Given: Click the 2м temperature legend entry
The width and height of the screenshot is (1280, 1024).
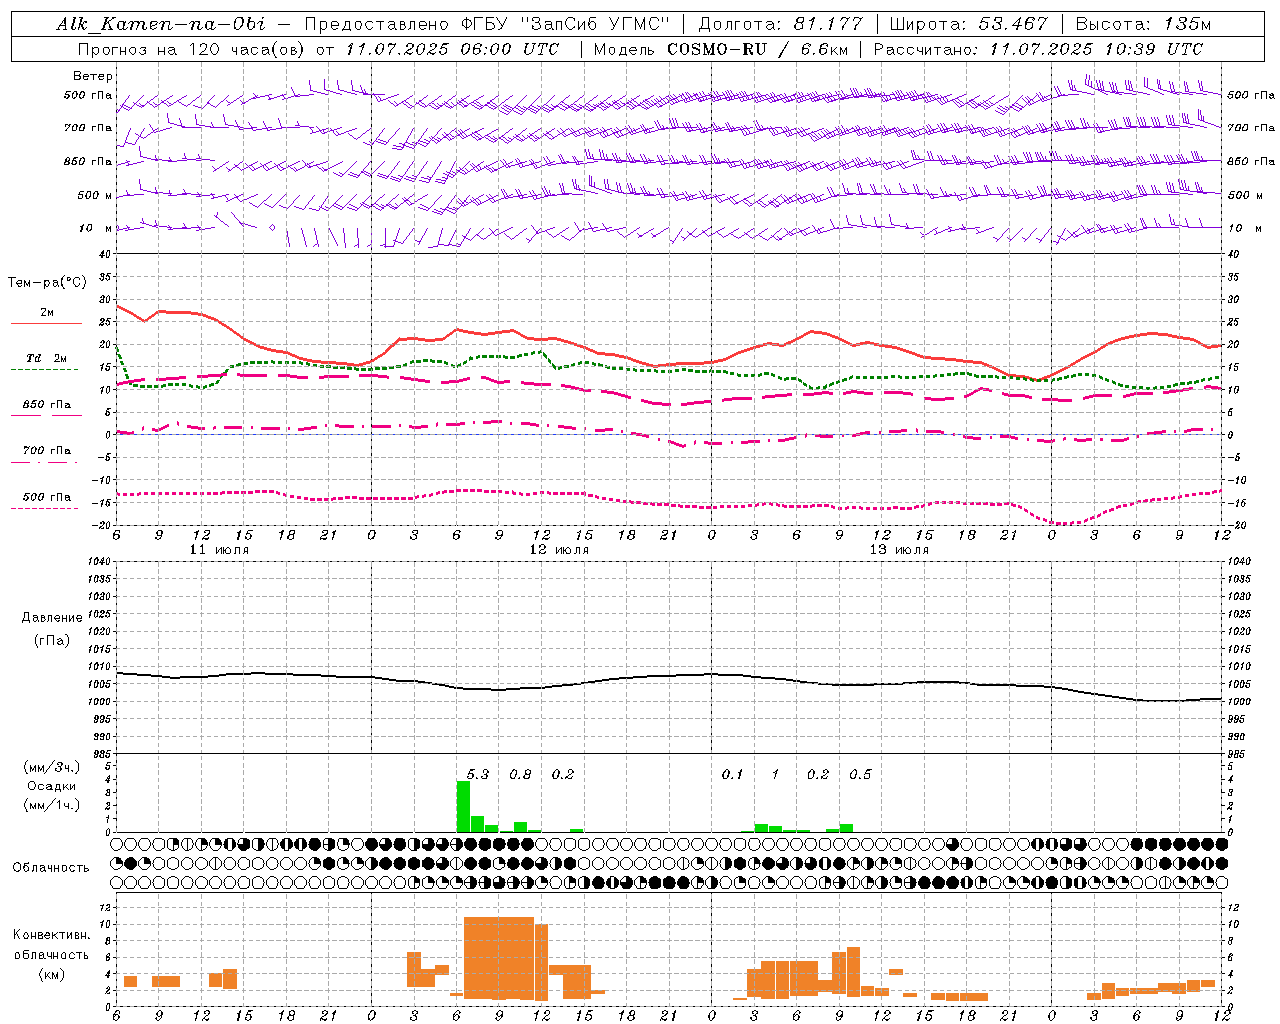Looking at the screenshot, I should [x=47, y=313].
